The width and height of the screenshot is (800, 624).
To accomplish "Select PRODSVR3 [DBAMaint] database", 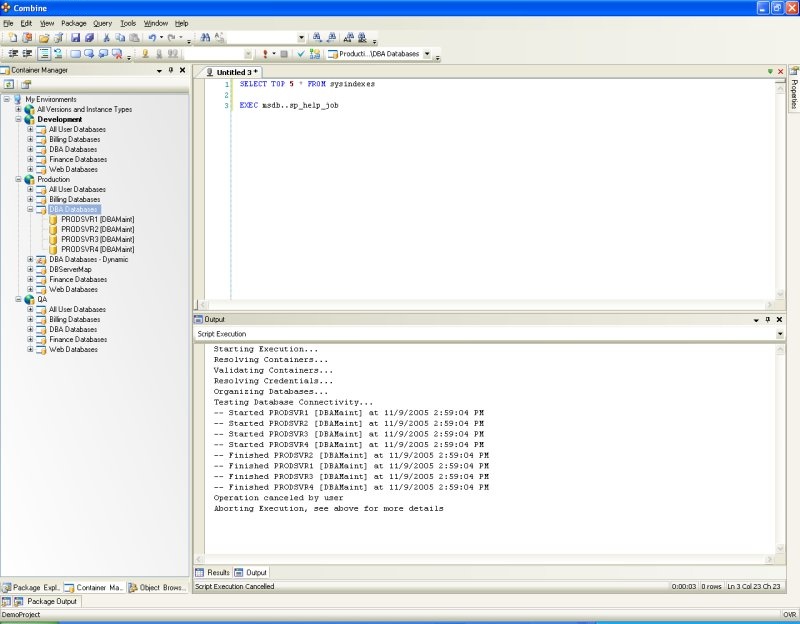I will (x=97, y=239).
